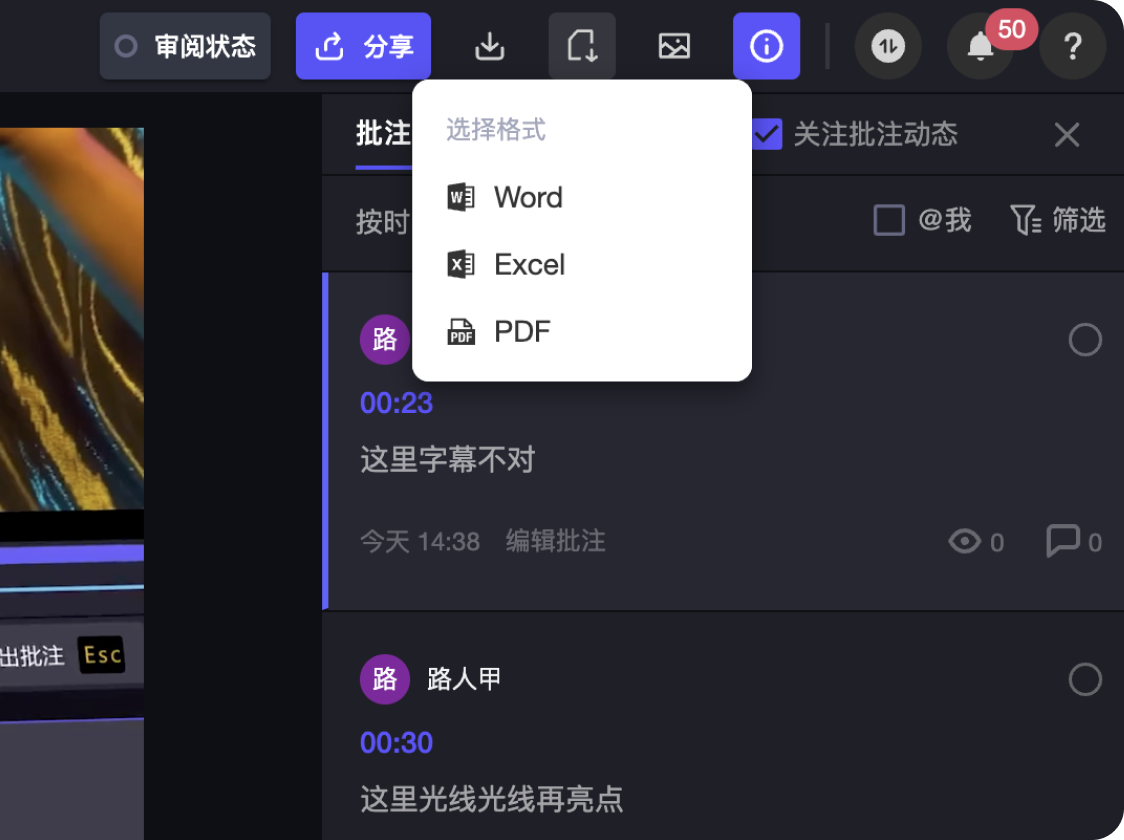Screen dimensions: 1124x840
Task: Jump to timestamp 00:23
Action: (396, 403)
